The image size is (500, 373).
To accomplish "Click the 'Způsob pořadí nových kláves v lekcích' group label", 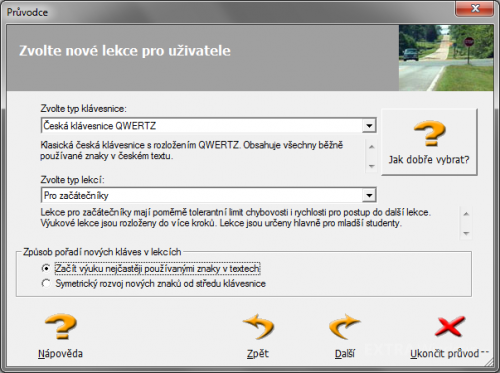I will (x=102, y=252).
